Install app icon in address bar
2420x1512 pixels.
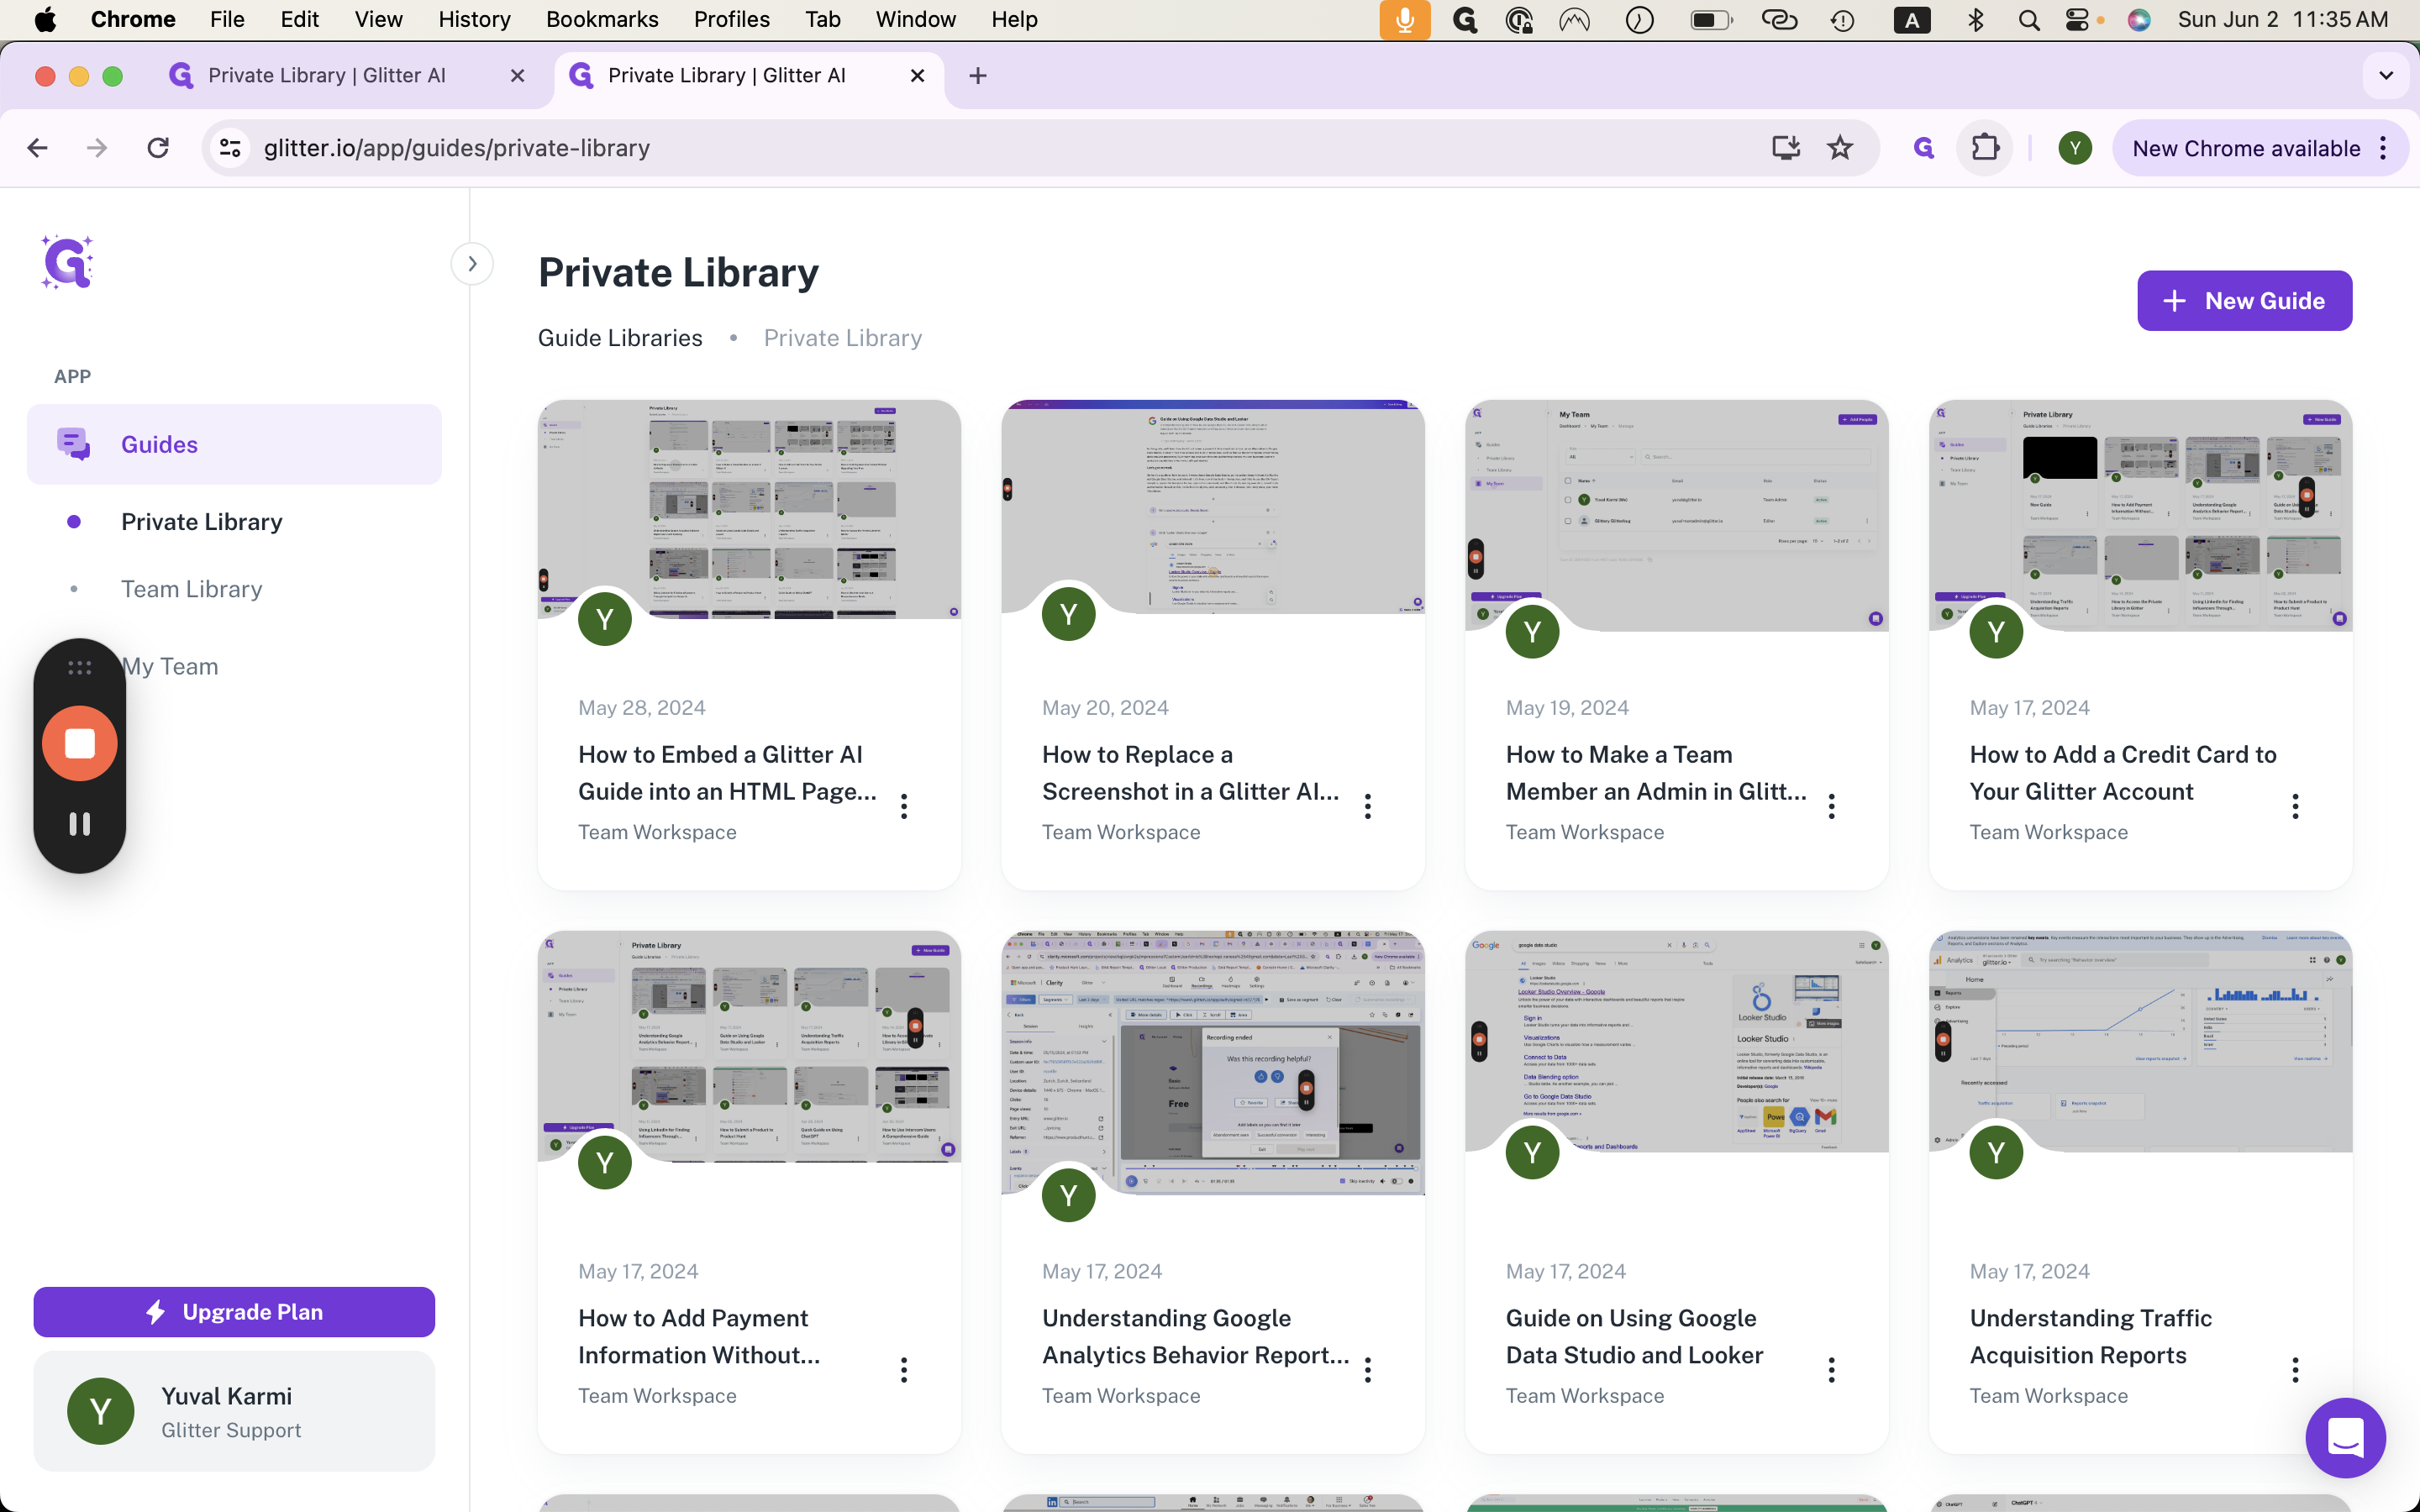(x=1786, y=148)
